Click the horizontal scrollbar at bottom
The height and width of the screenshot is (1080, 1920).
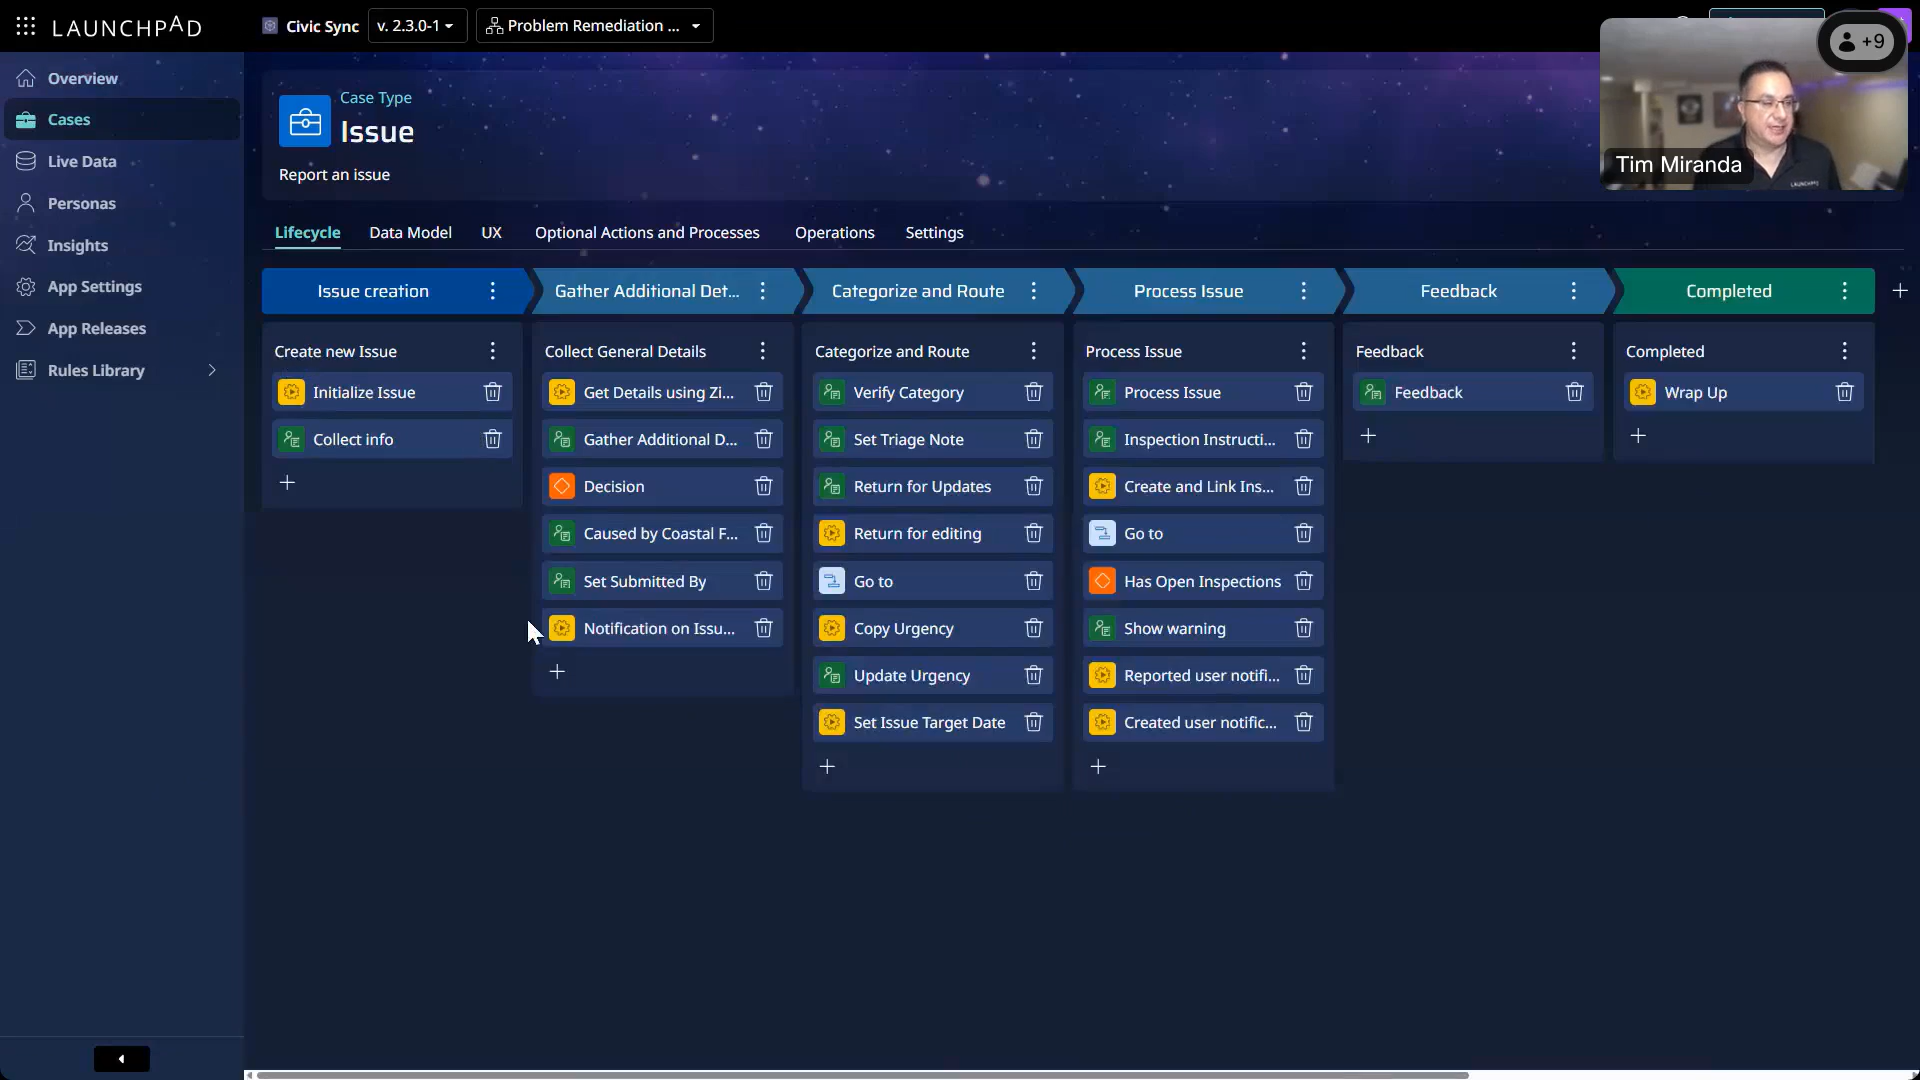pos(860,1075)
